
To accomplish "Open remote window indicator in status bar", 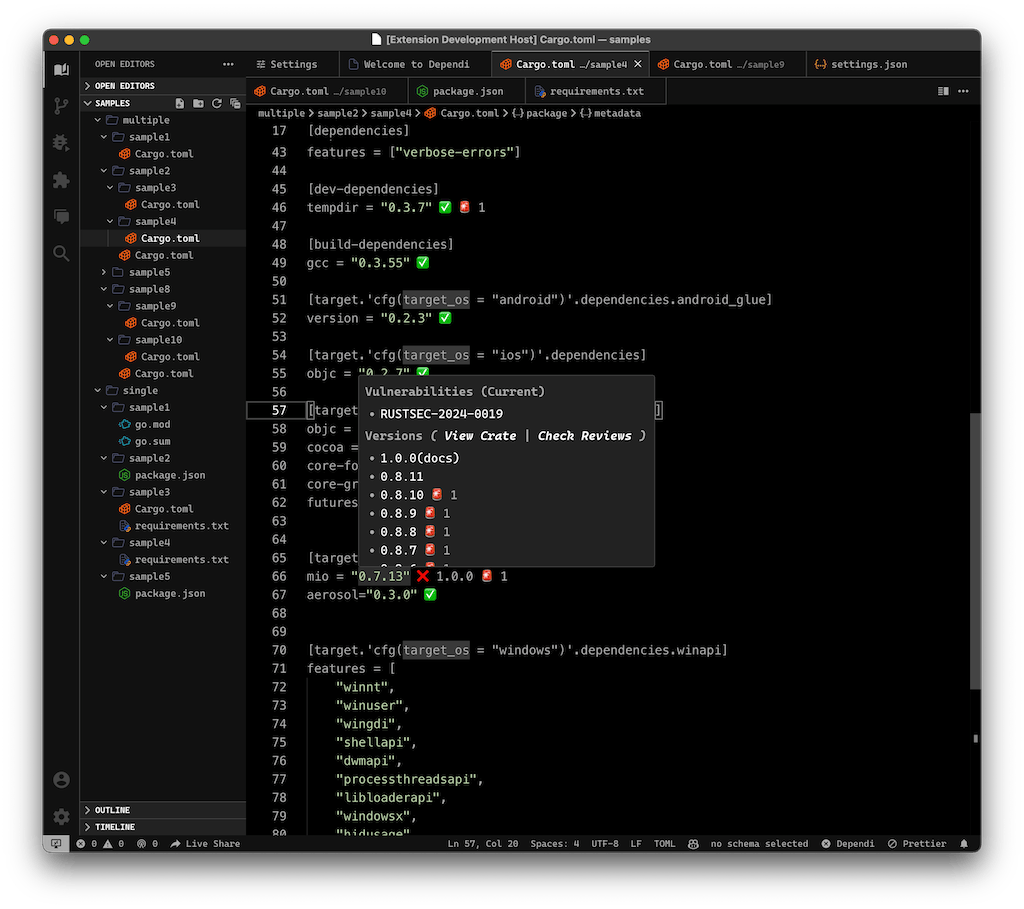I will [x=56, y=844].
